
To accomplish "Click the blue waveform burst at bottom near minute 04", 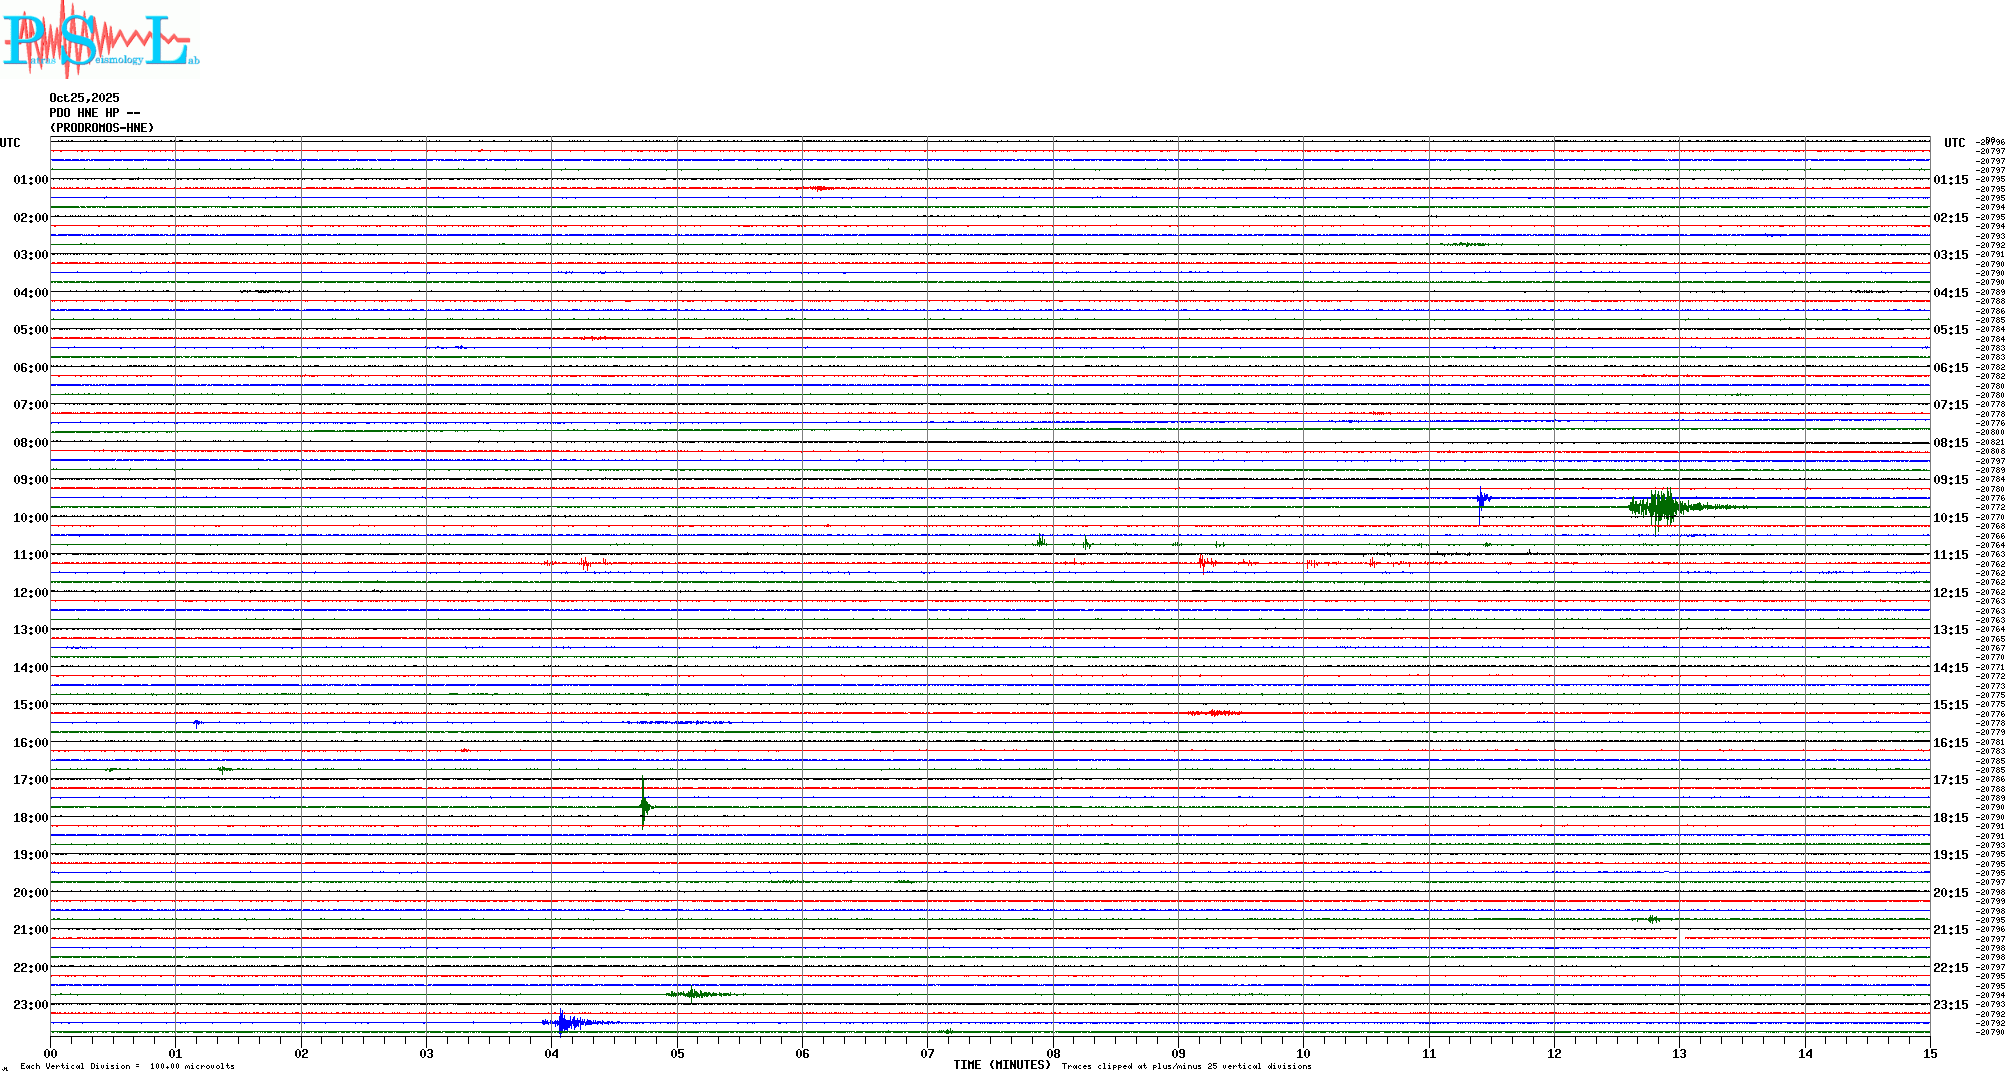I will pyautogui.click(x=565, y=1022).
